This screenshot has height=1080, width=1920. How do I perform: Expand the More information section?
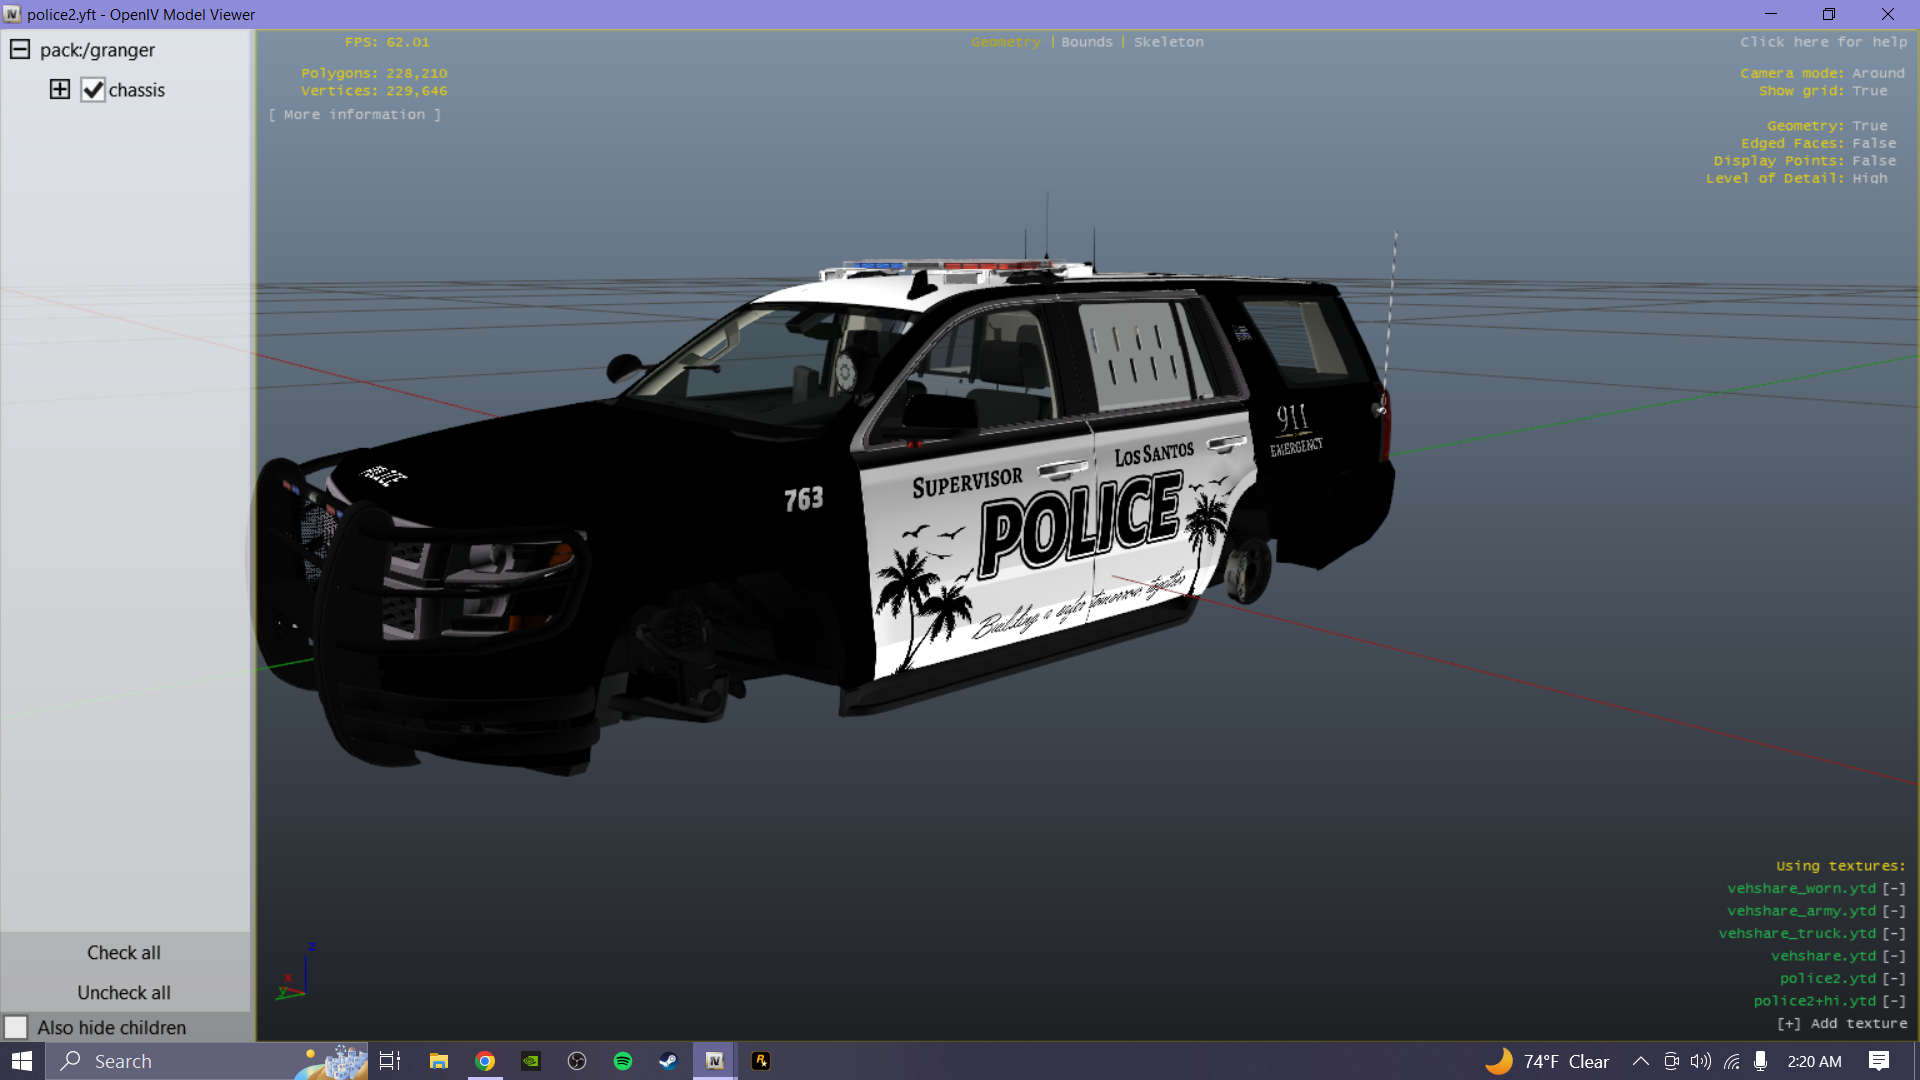(355, 115)
